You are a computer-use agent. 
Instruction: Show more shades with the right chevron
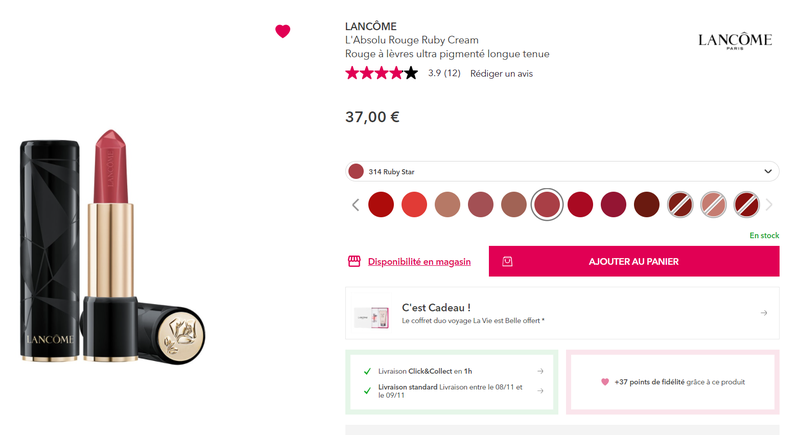[769, 205]
